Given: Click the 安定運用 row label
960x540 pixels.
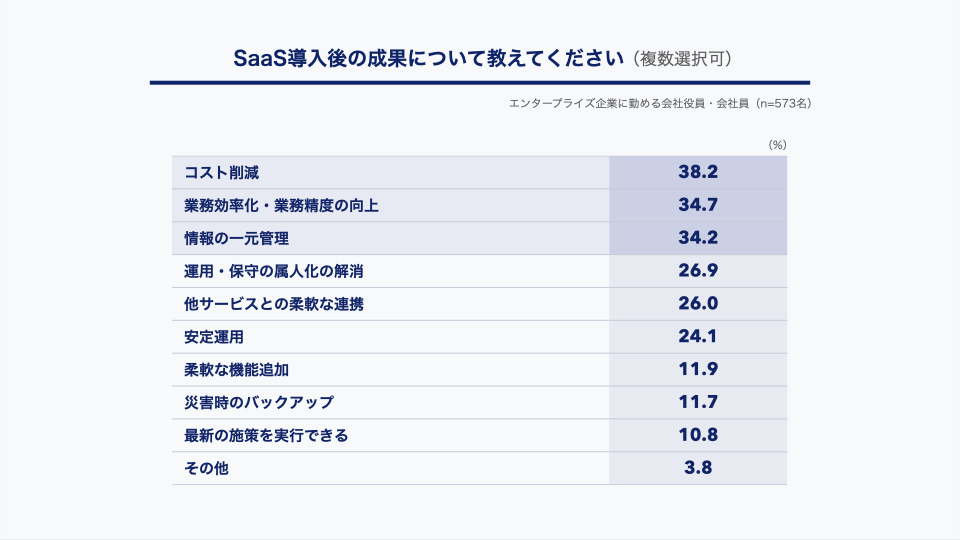Looking at the screenshot, I should [214, 337].
